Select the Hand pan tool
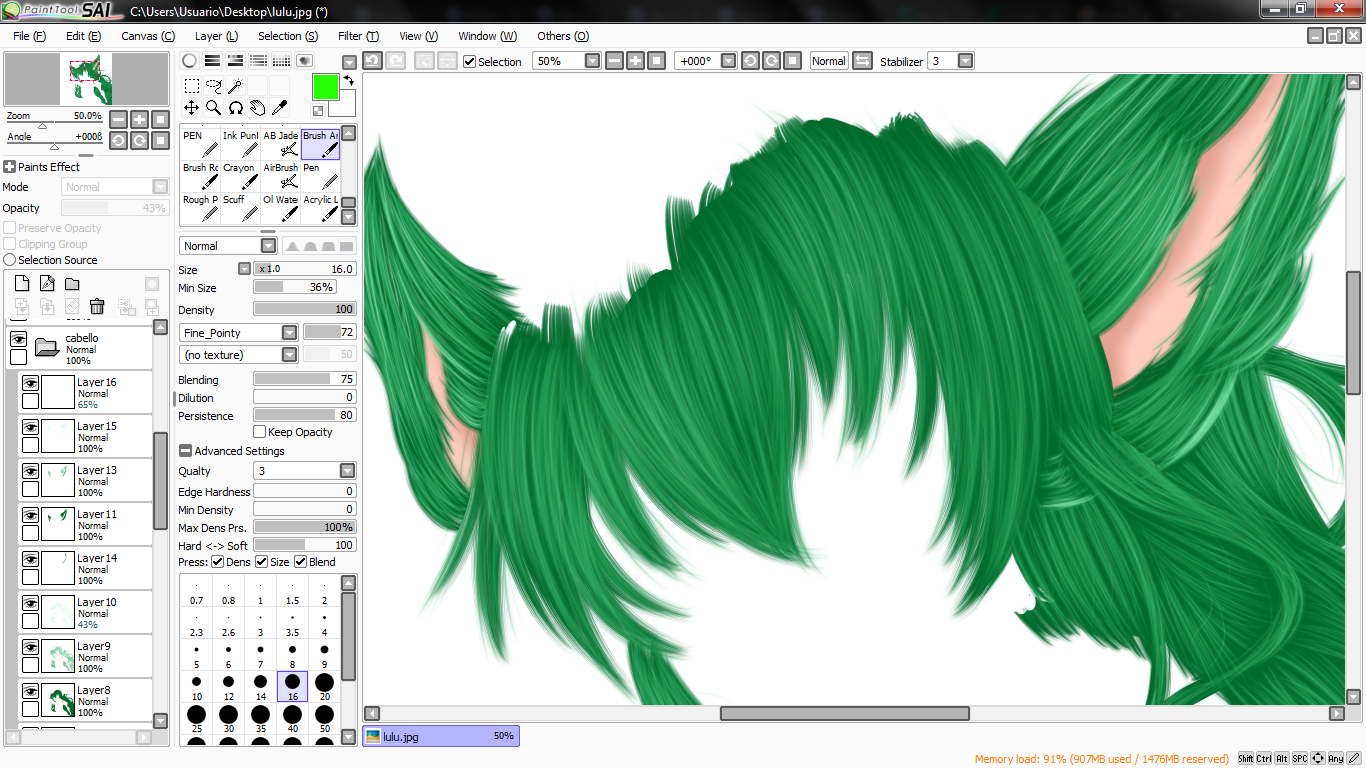The width and height of the screenshot is (1366, 768). 257,107
